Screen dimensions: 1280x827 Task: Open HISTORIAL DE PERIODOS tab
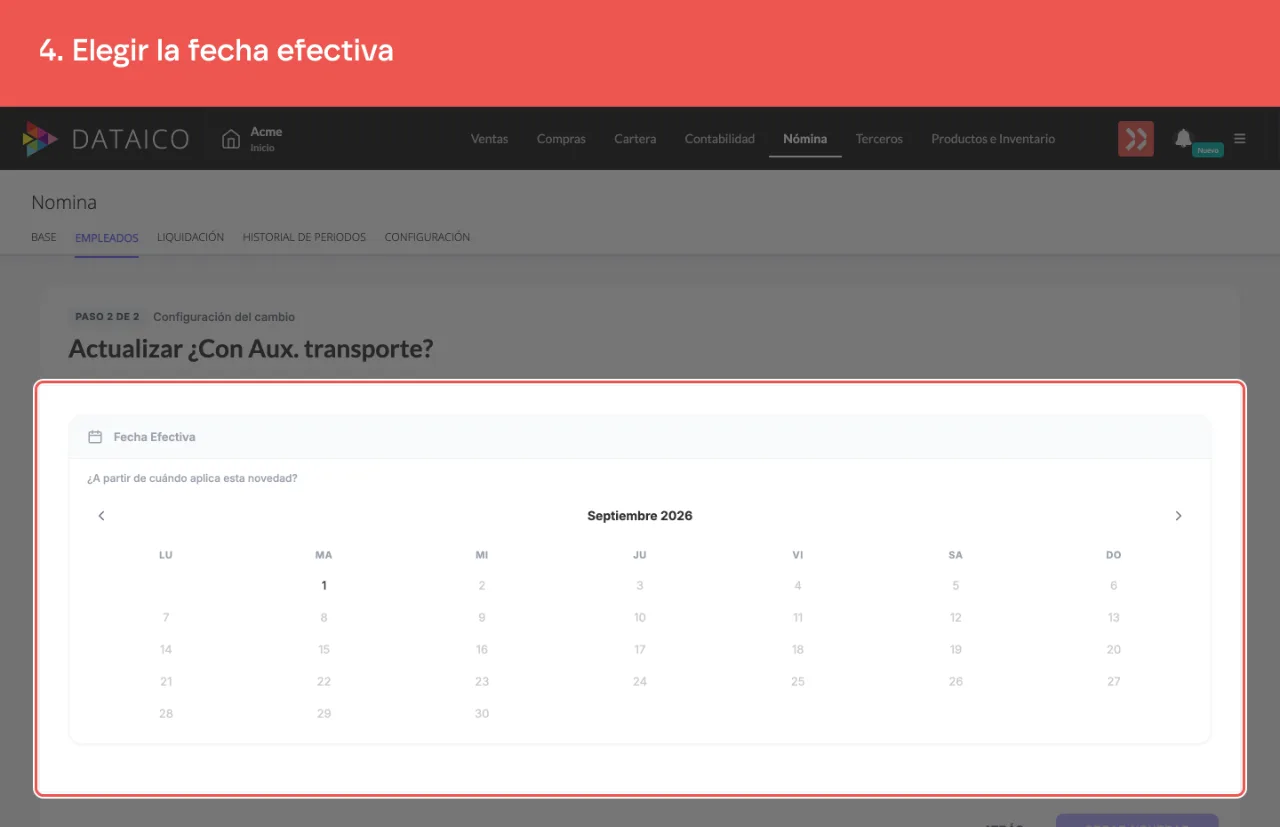(304, 237)
